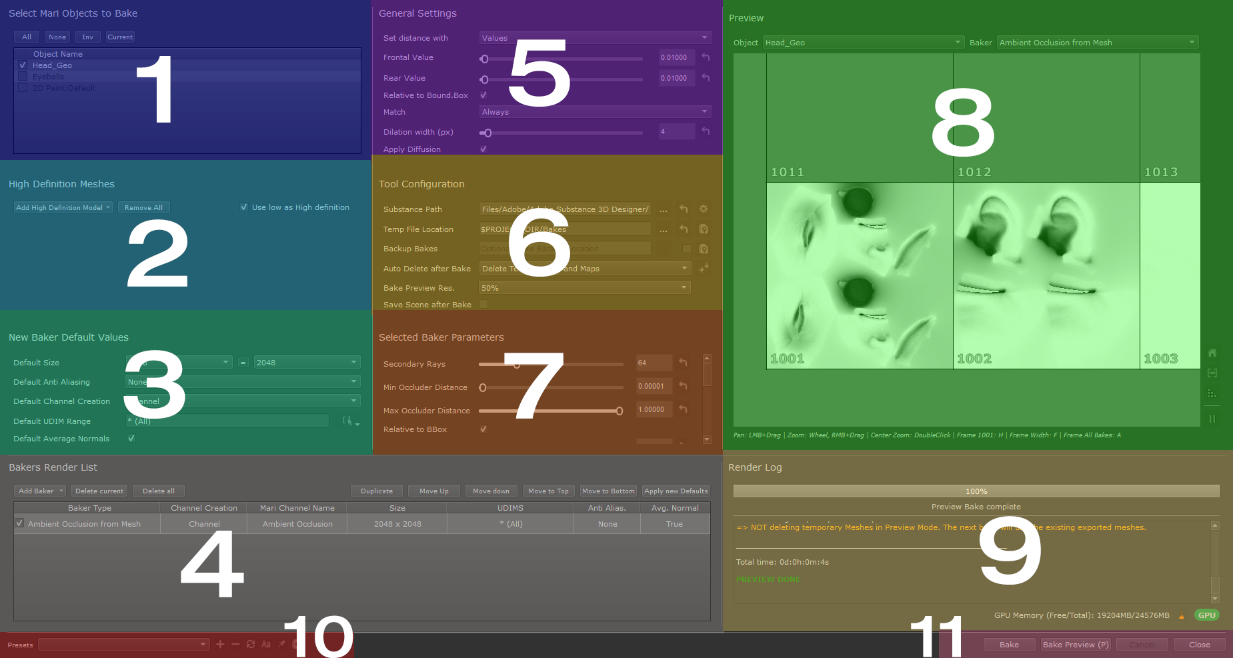The image size is (1233, 658).
Task: Pause preview updates with the pause icon
Action: [x=1212, y=419]
